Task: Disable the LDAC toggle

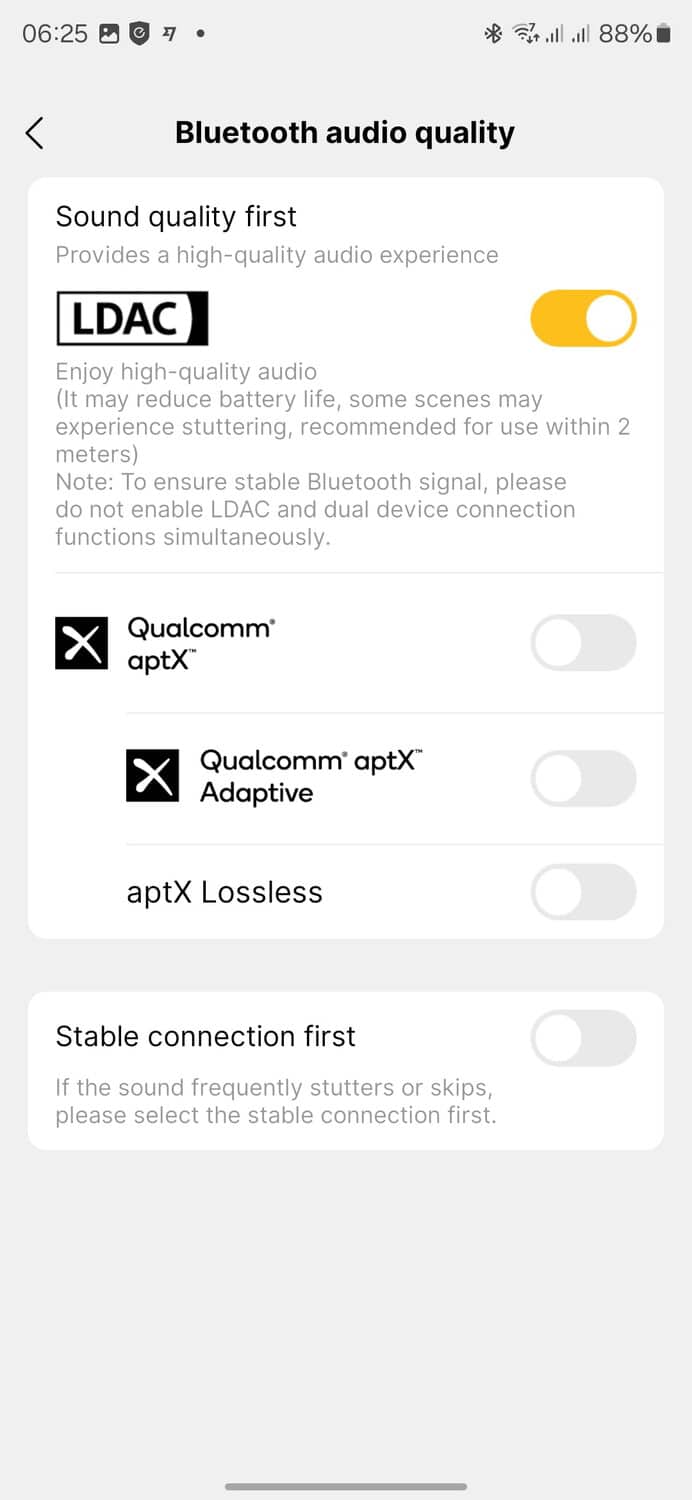Action: pyautogui.click(x=583, y=319)
